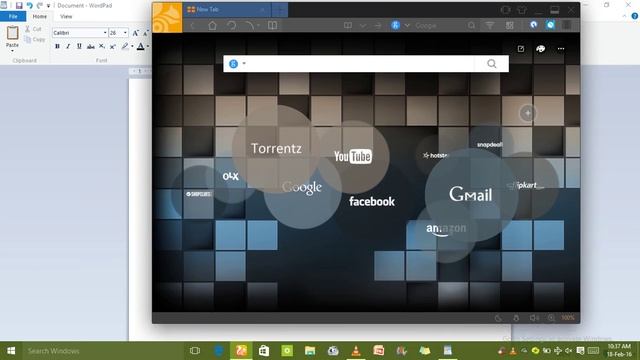Switch to the Home tab in WordPad
This screenshot has width=640, height=360.
tap(40, 16)
